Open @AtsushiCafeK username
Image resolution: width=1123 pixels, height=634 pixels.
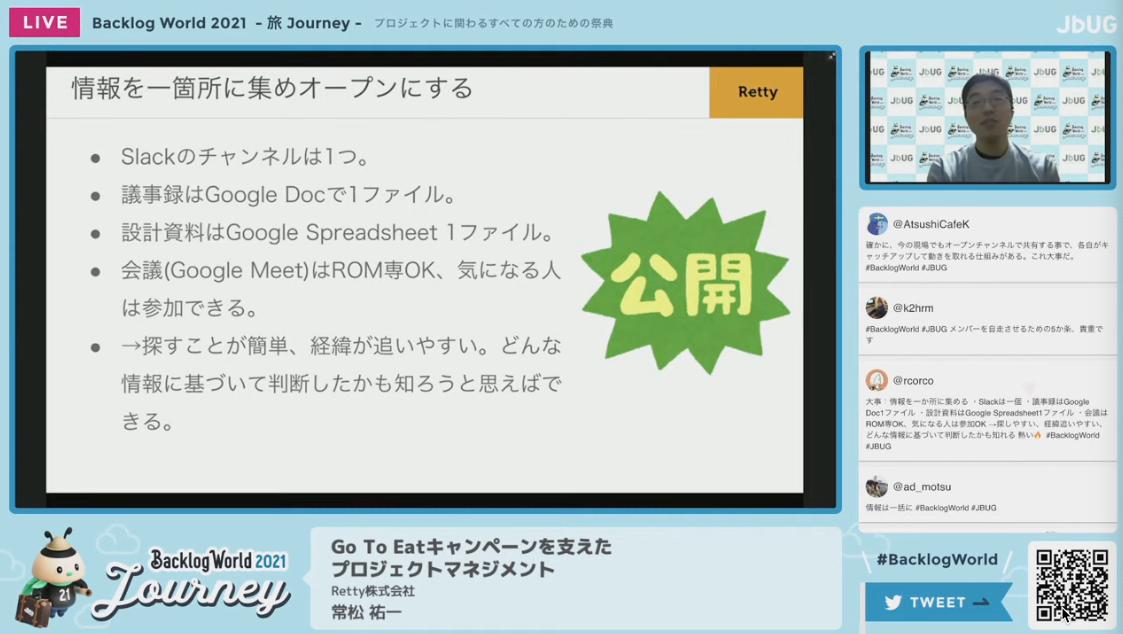(931, 224)
